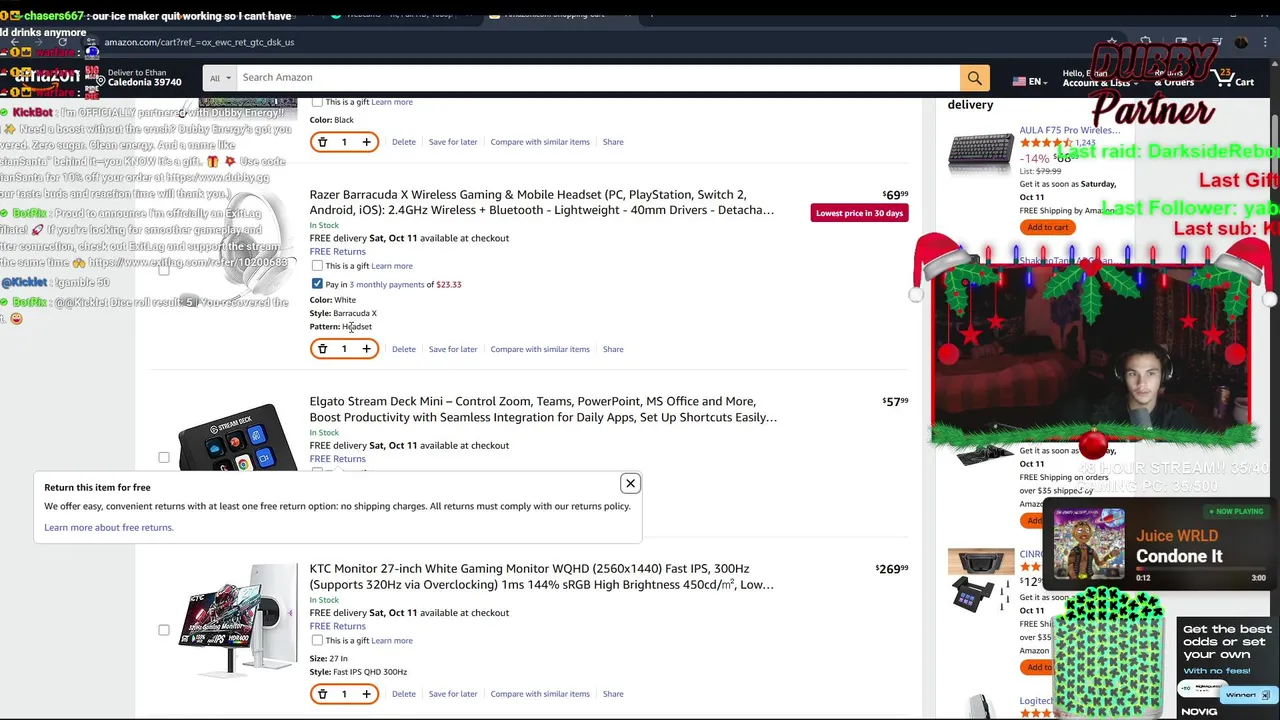Screen dimensions: 1280x720
Task: Click trash icon for Razer Barracuda headset
Action: pyautogui.click(x=322, y=349)
